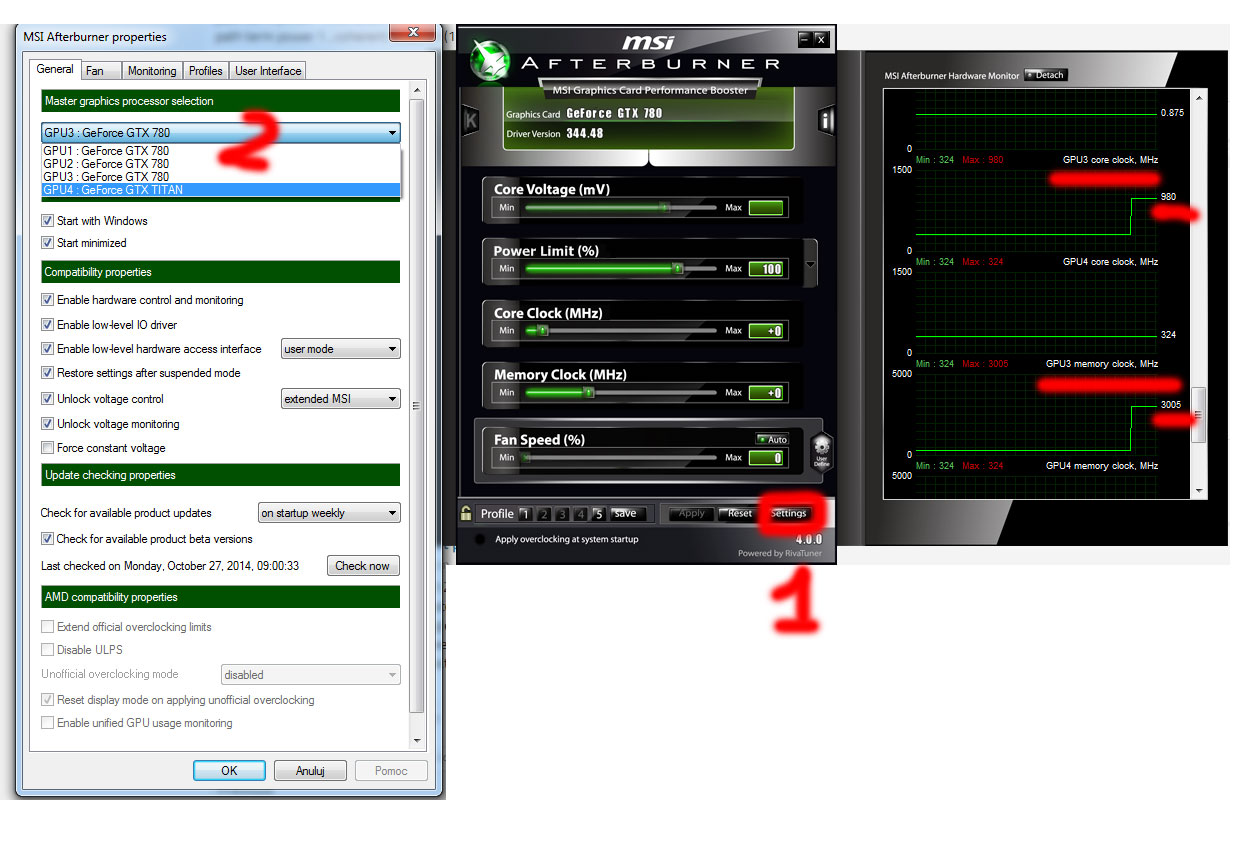Click the hardware monitor scrollbar down arrow
Screen dimensions: 1247x850
1201,491
